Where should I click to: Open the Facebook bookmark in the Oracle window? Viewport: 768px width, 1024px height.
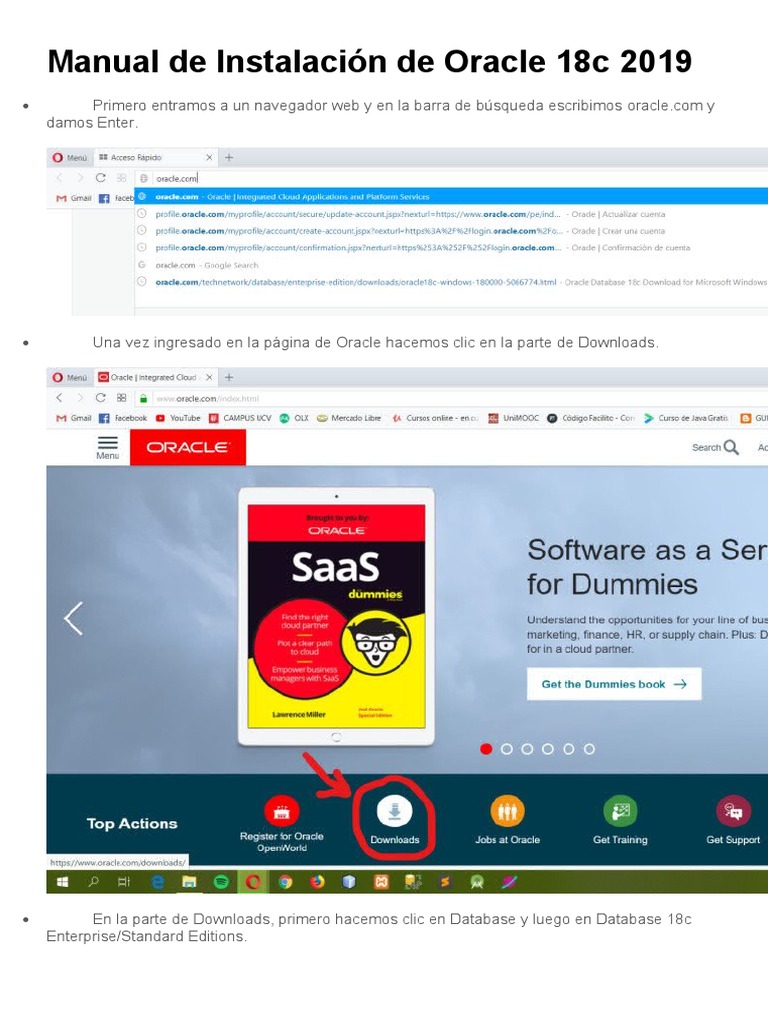(123, 418)
